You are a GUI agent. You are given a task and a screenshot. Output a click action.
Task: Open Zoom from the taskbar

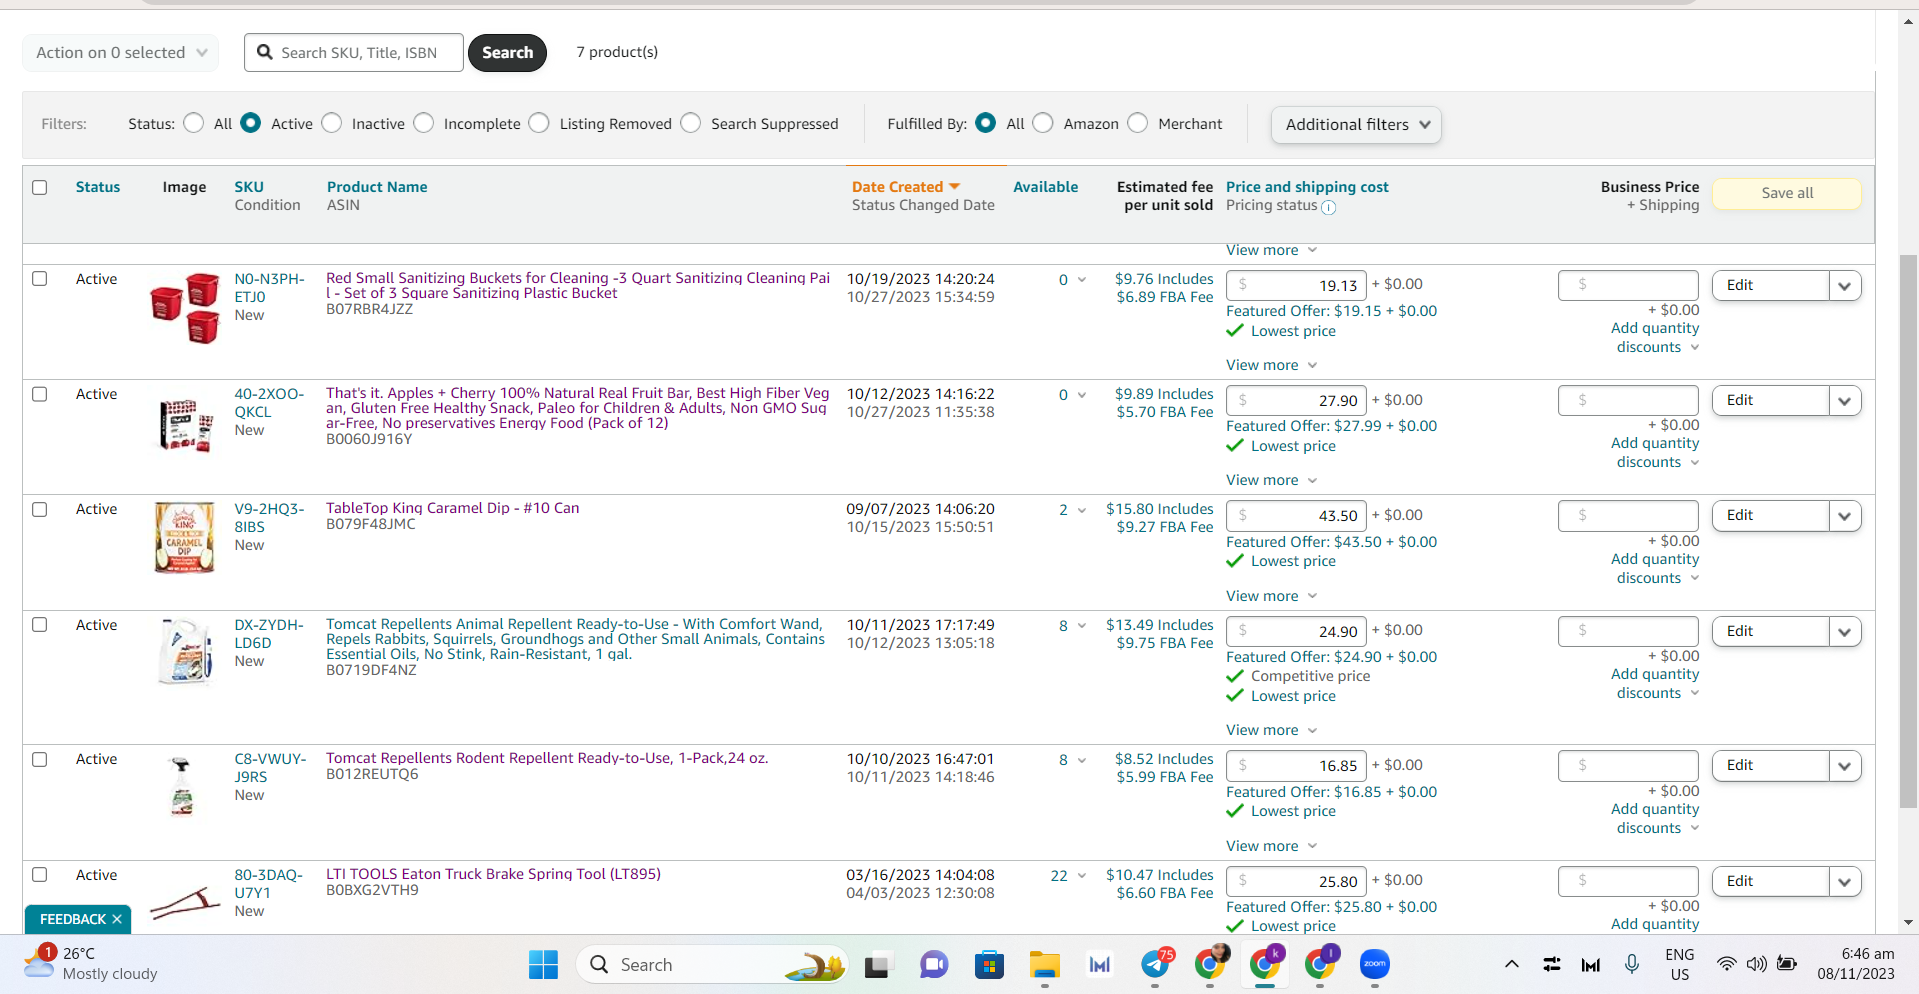point(1375,965)
